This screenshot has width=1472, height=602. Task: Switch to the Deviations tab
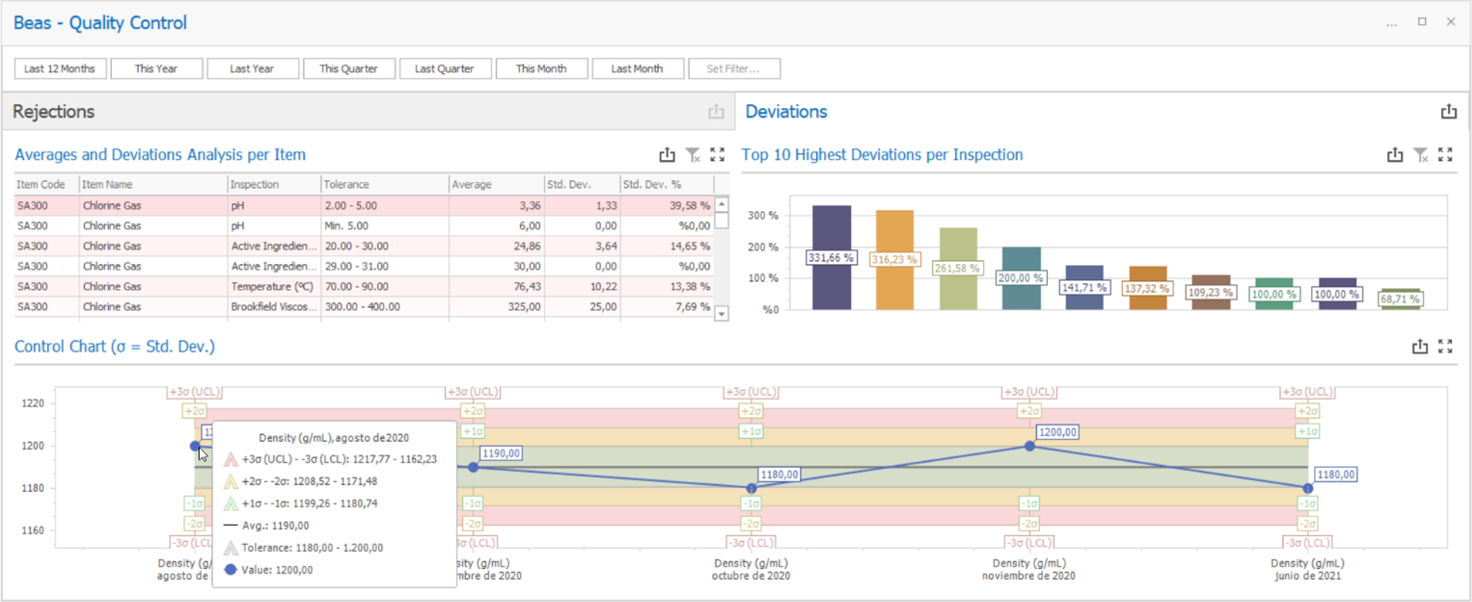[786, 112]
